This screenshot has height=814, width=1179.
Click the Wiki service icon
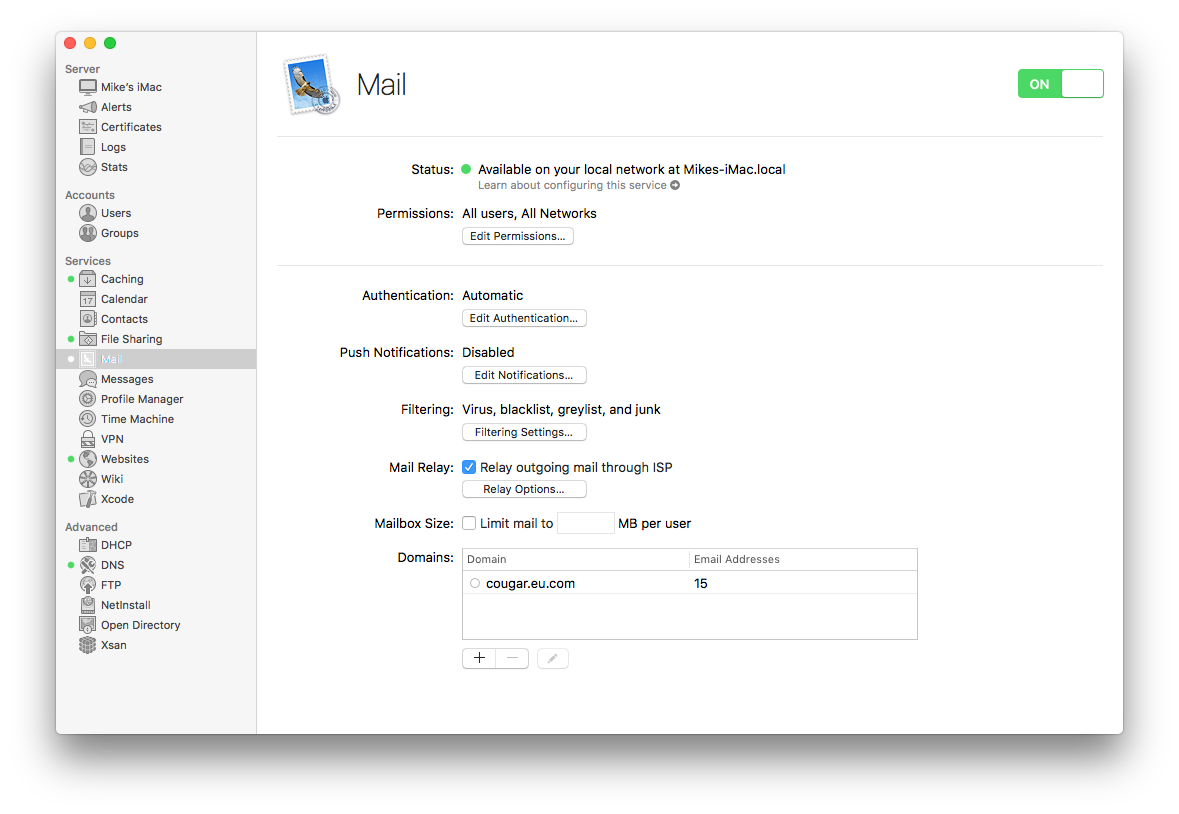click(x=88, y=479)
